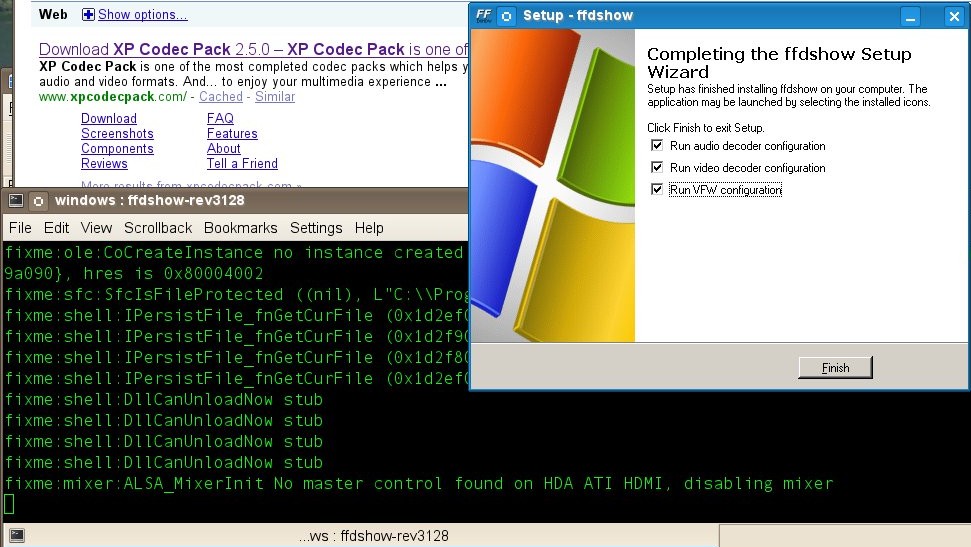Open the FAQ sitelink

pos(220,118)
